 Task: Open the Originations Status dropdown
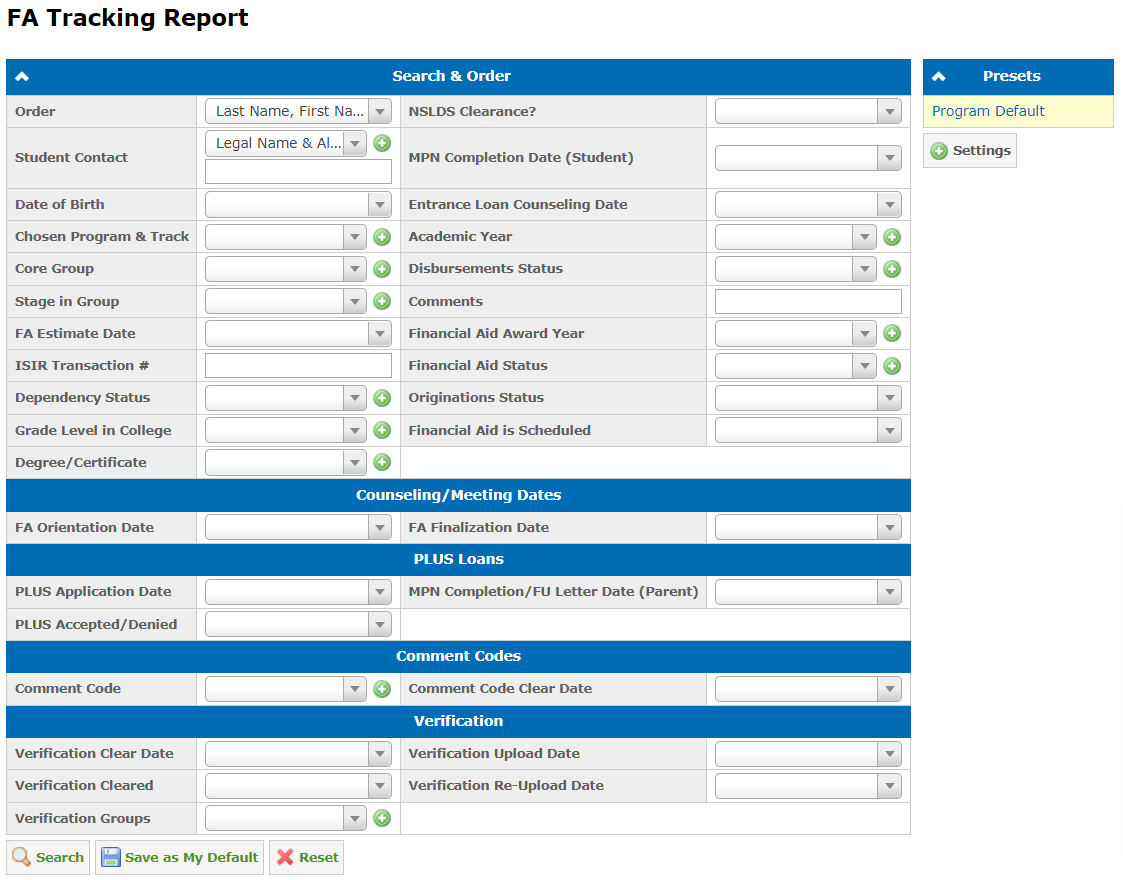click(x=808, y=398)
